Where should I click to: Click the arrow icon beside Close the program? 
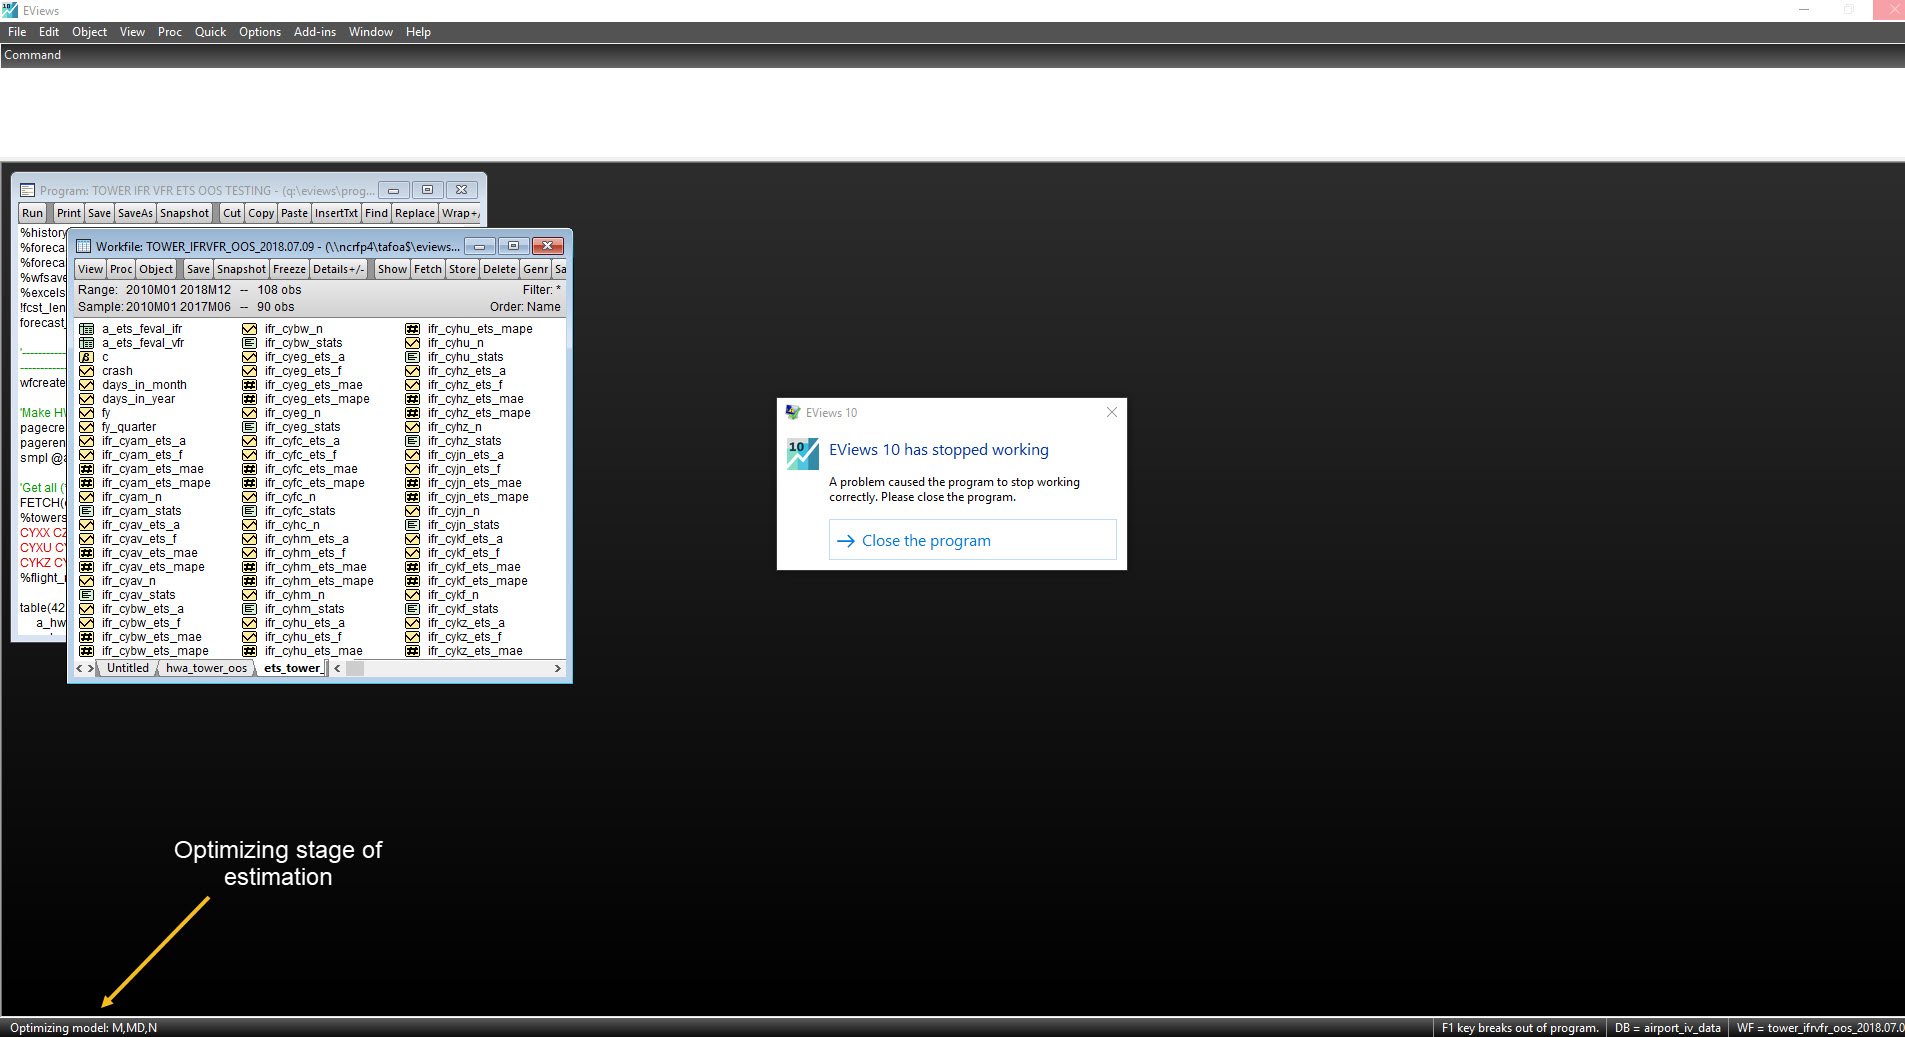(x=846, y=541)
